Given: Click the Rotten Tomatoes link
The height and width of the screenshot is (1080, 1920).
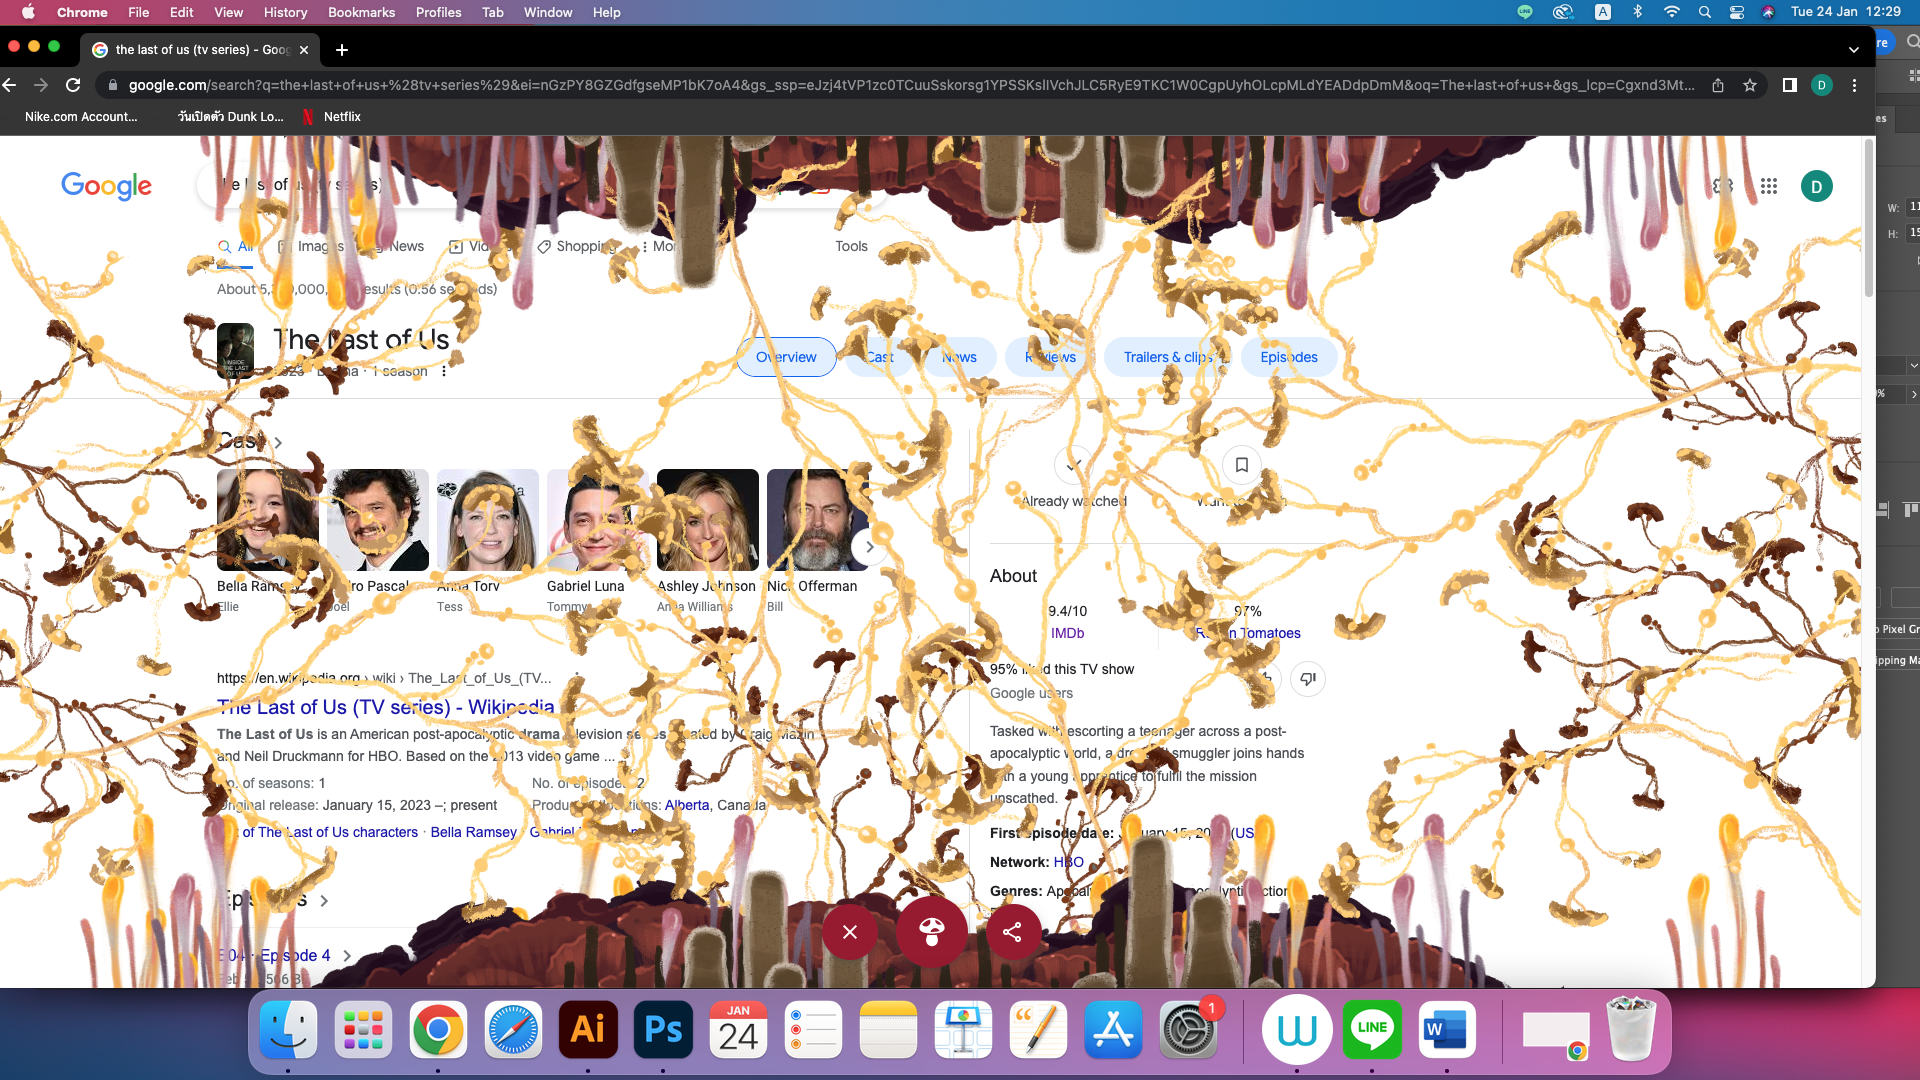Looking at the screenshot, I should 1248,633.
